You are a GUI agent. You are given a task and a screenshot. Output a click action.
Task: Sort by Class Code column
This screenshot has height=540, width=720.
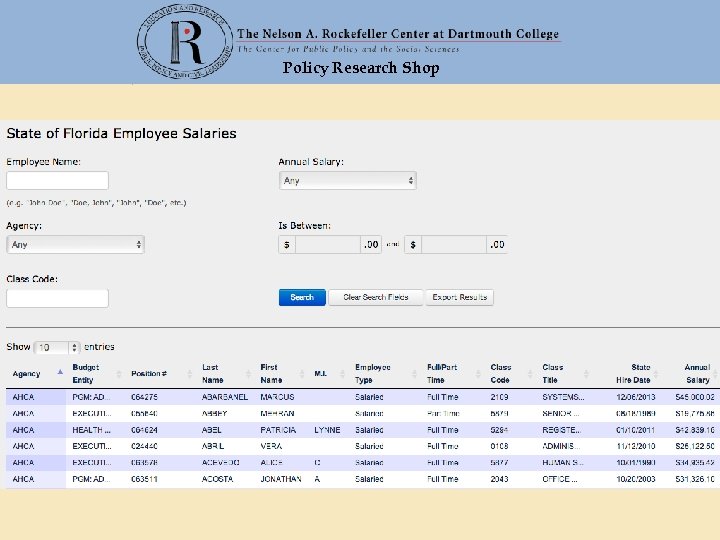pyautogui.click(x=501, y=374)
